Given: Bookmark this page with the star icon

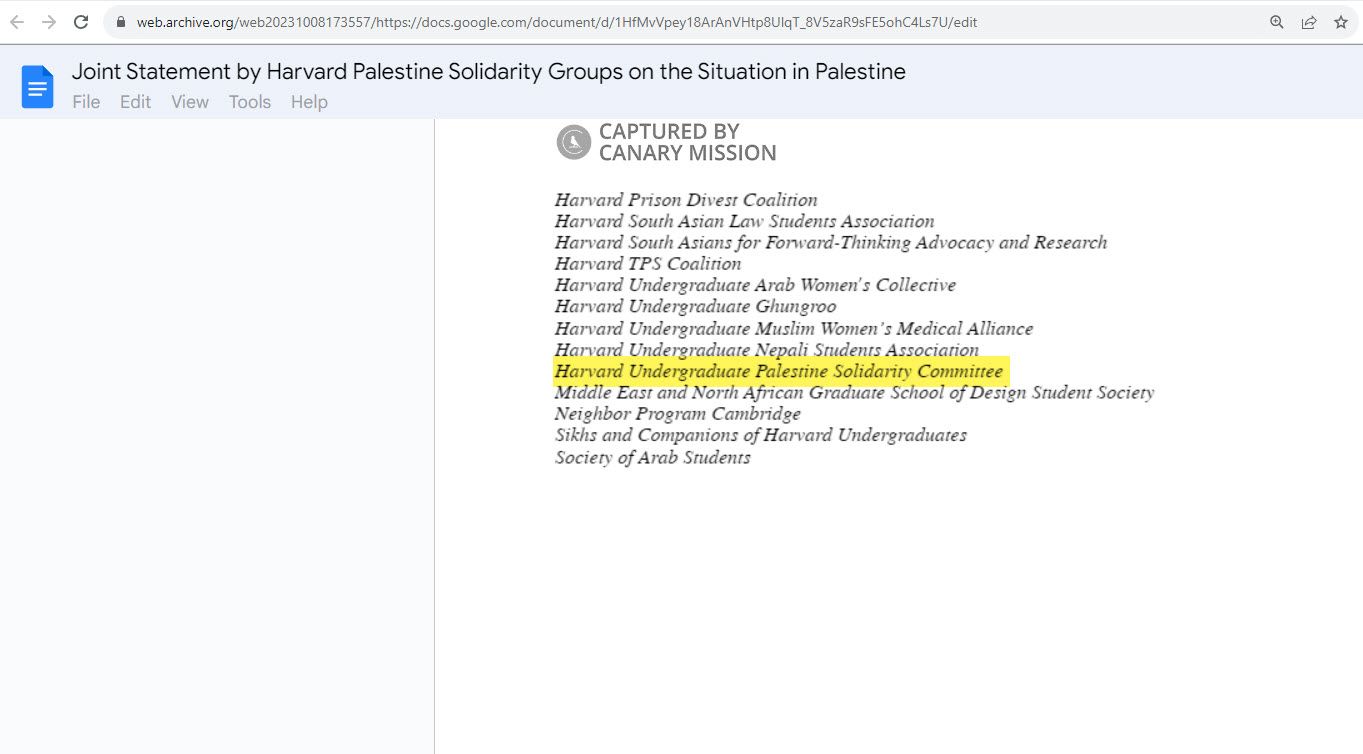Looking at the screenshot, I should 1341,22.
